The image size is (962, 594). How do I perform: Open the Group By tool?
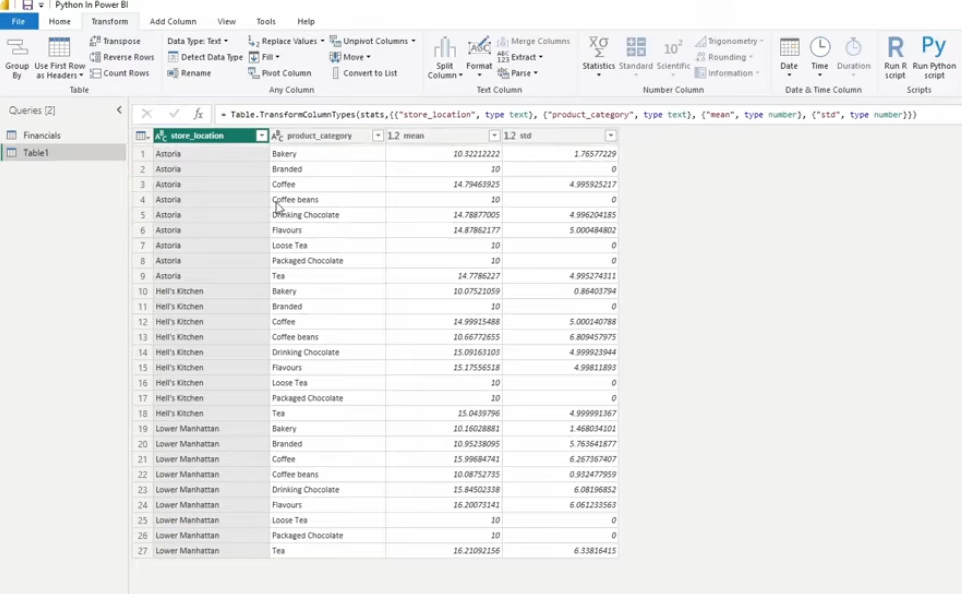tap(17, 58)
